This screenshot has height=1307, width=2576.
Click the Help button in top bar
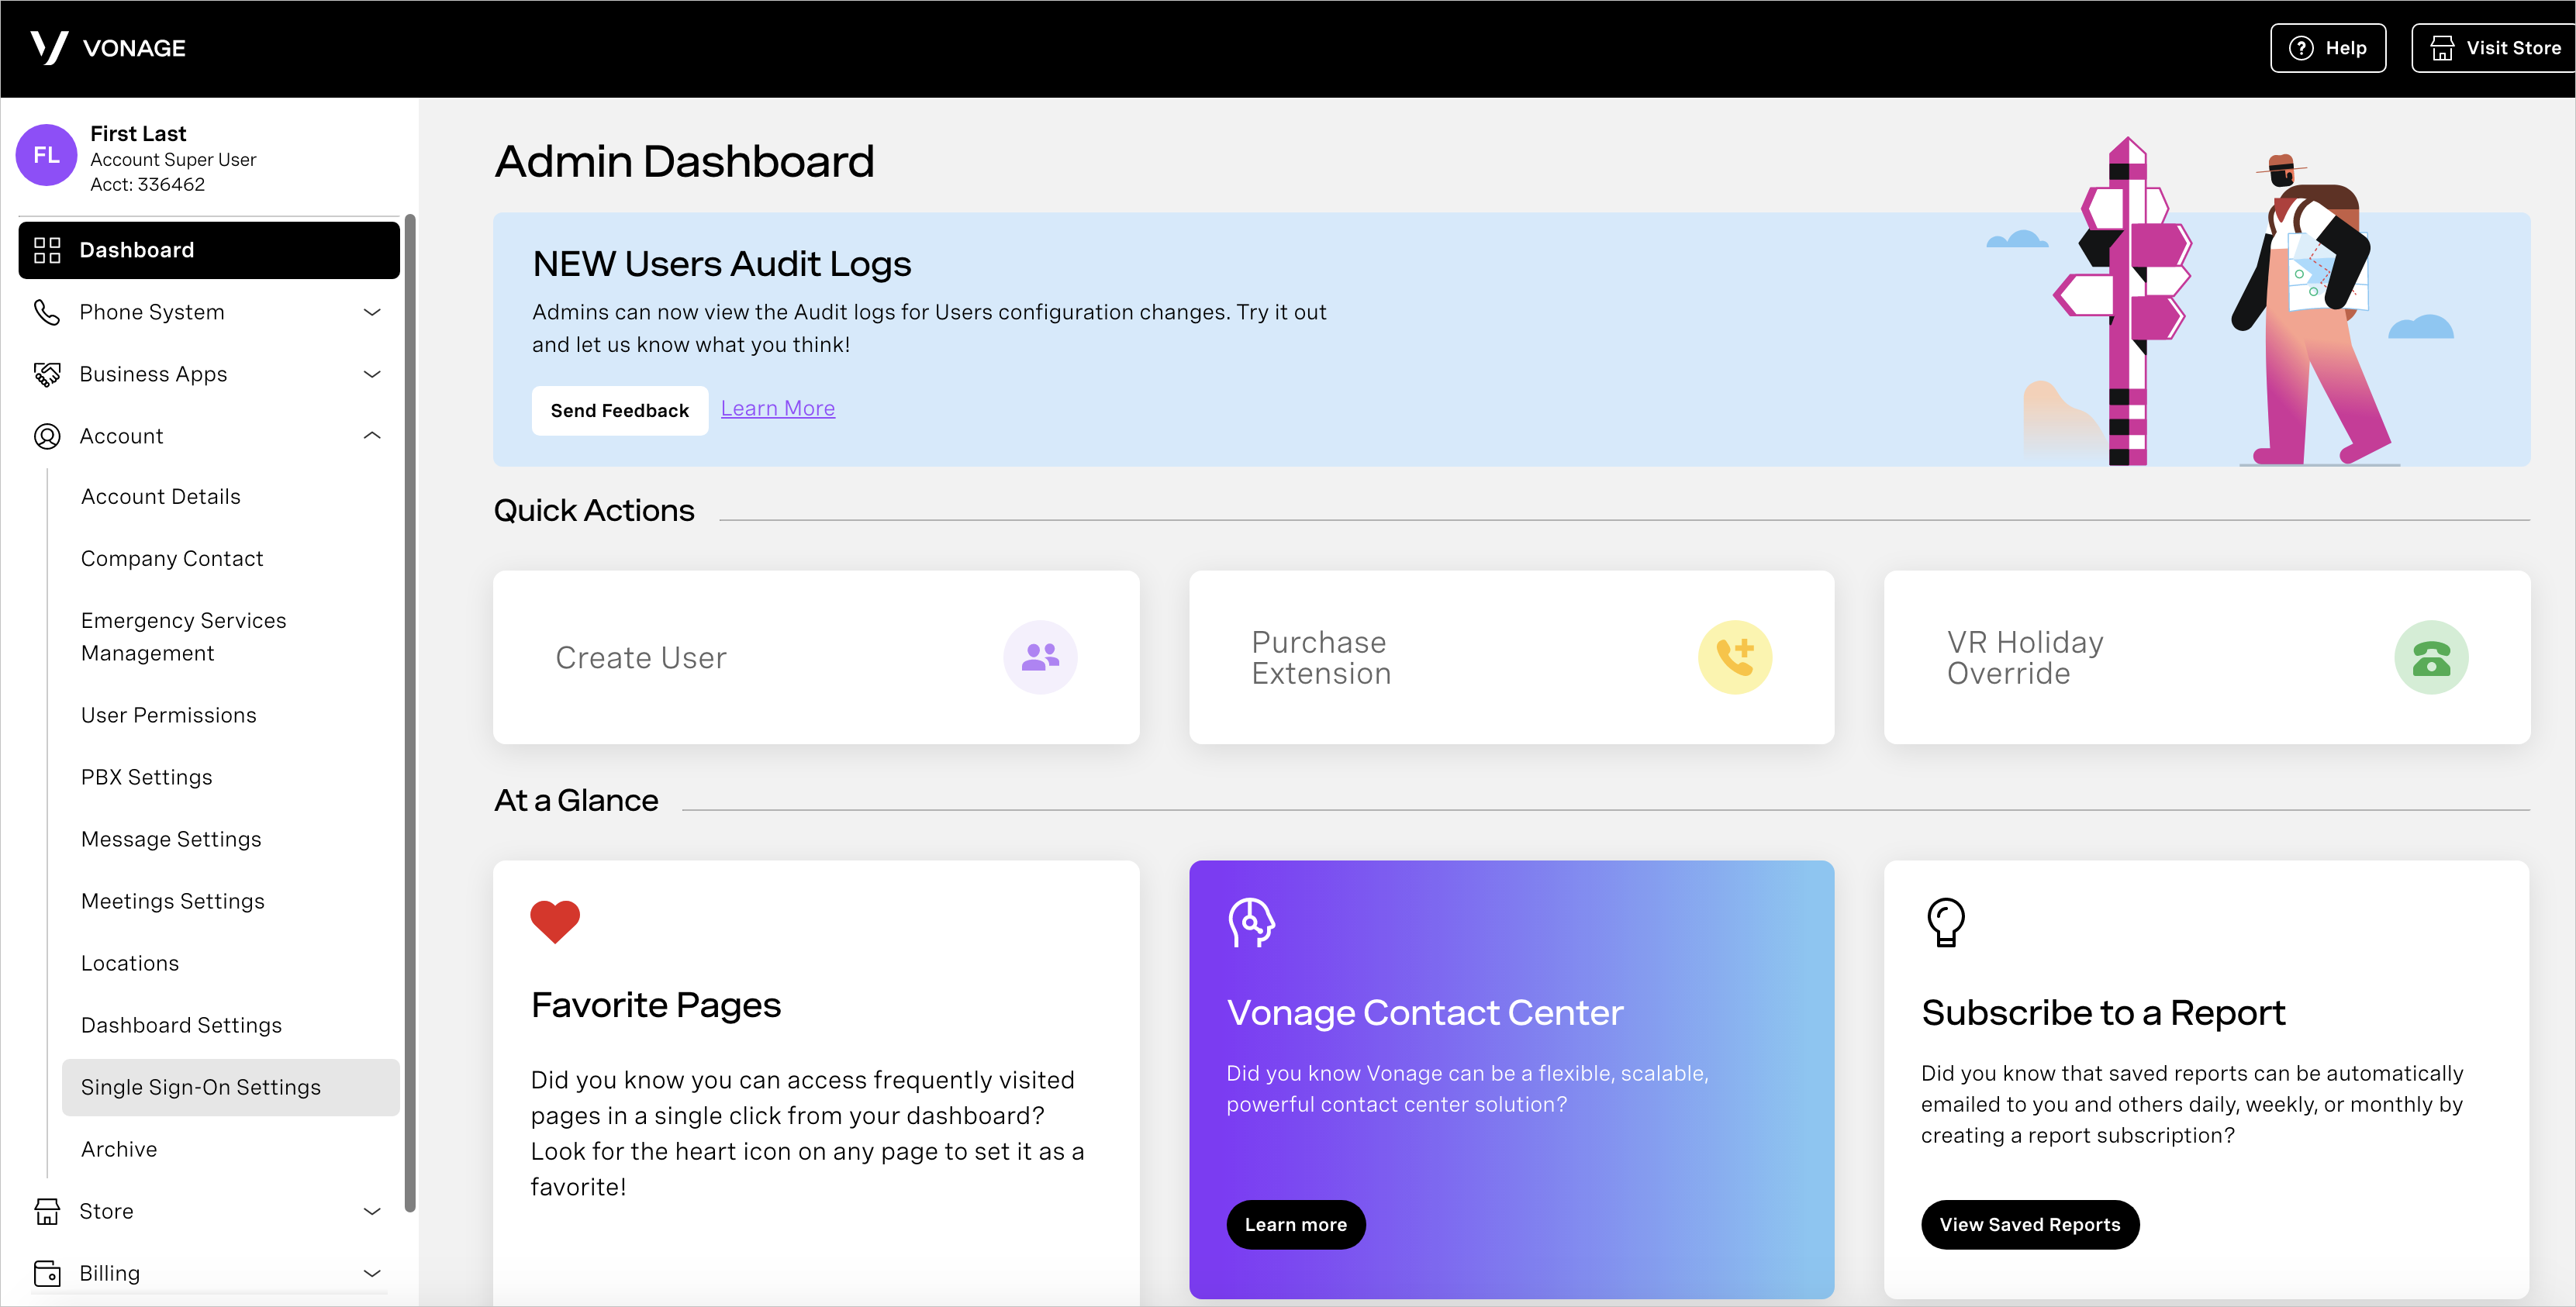point(2329,45)
